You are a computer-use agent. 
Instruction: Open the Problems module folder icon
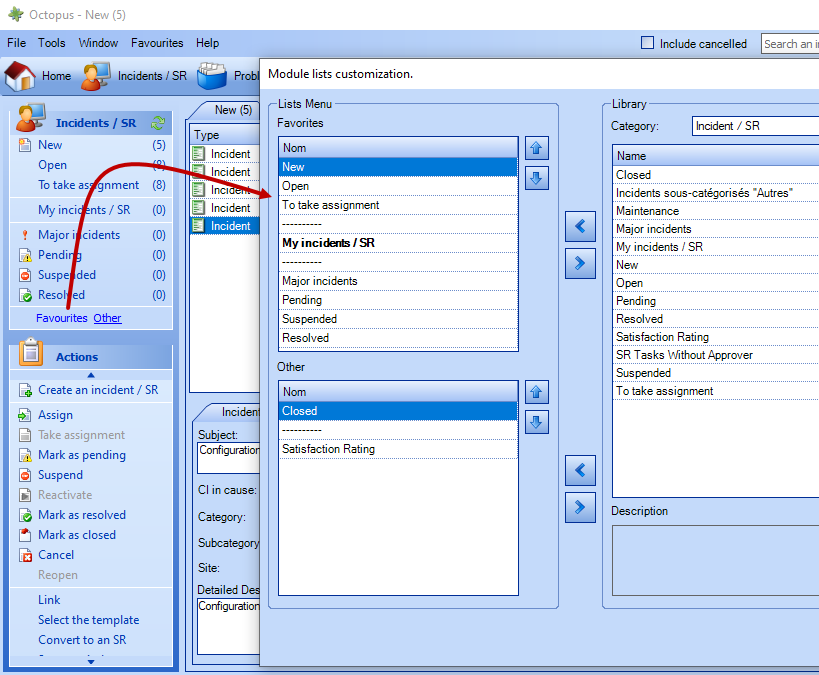212,76
